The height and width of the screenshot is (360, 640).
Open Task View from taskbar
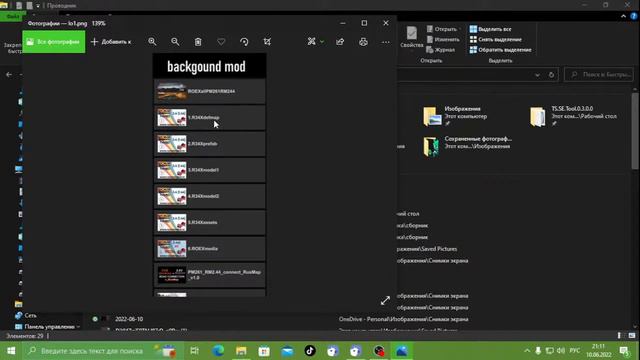tap(195, 351)
